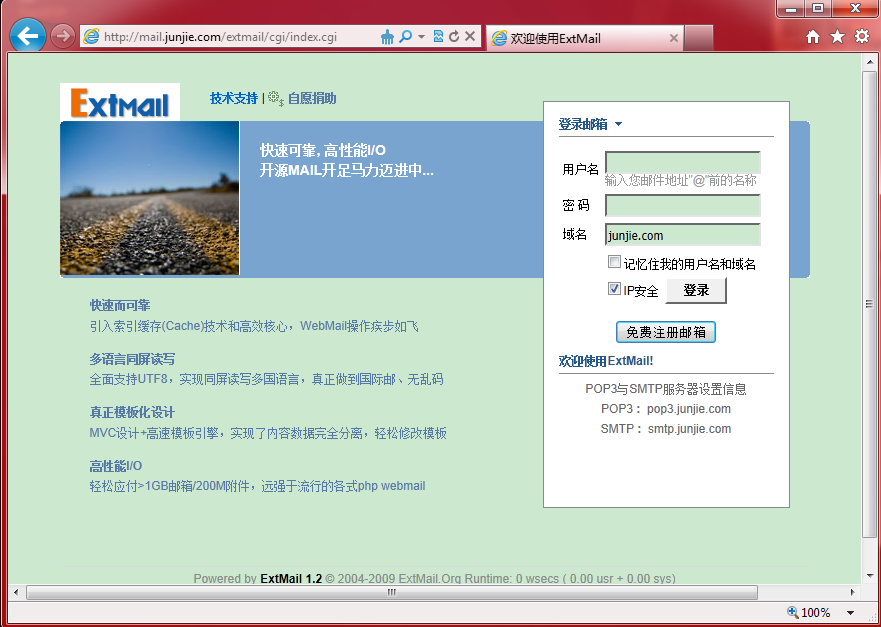
Task: Click the broom icon in the address bar
Action: [x=387, y=37]
